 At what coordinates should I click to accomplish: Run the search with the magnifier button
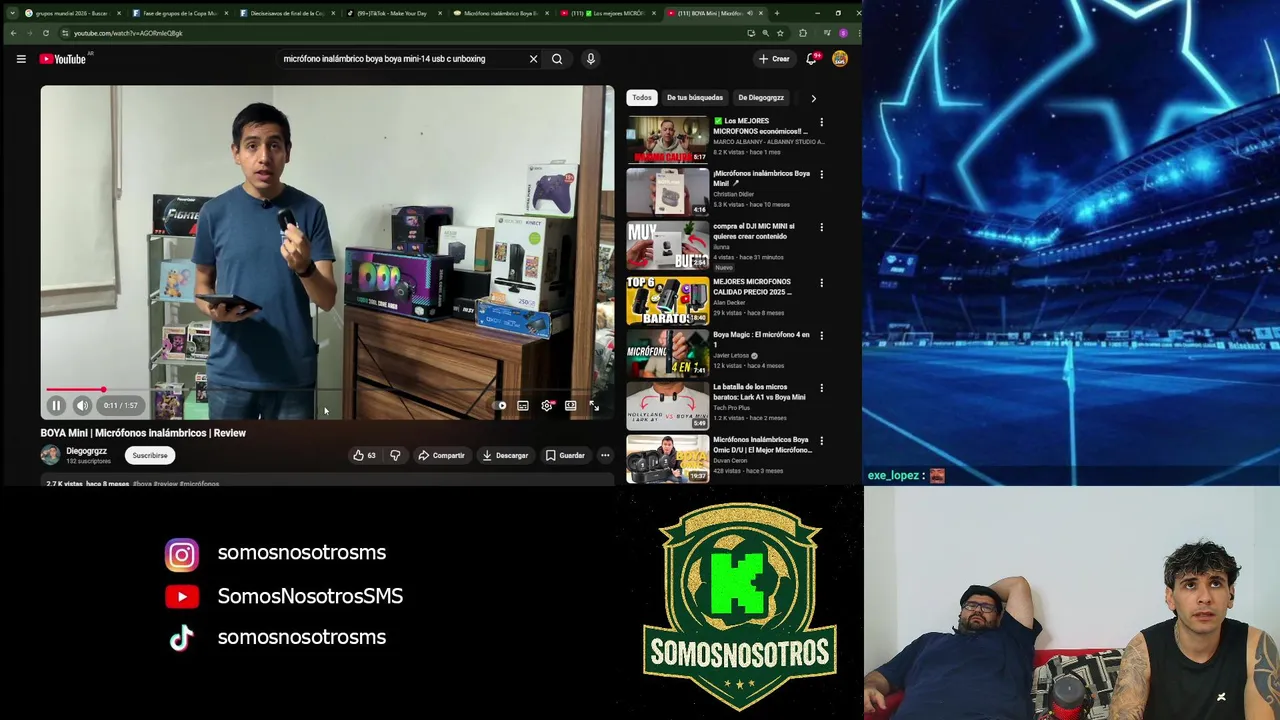click(x=557, y=59)
